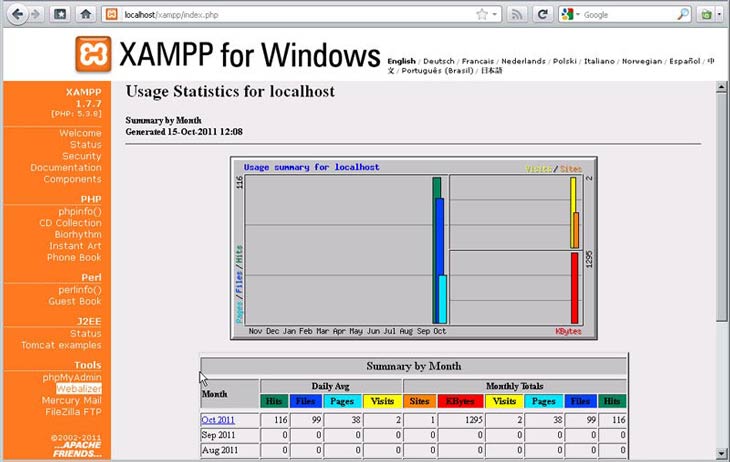Click the Apache Friends footer logo

coord(77,449)
